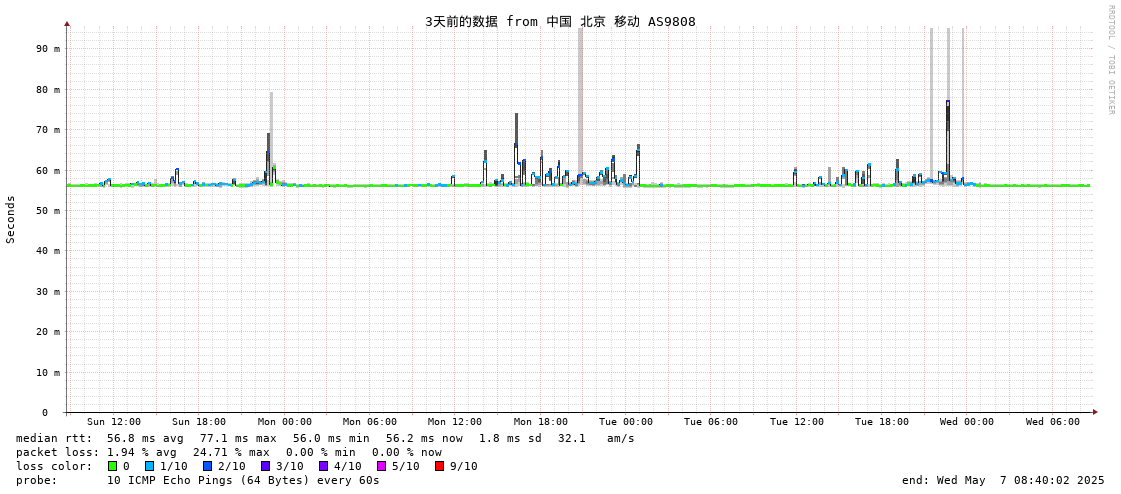Click the magenta 5/10 loss swatch
The width and height of the screenshot is (1121, 494).
382,466
